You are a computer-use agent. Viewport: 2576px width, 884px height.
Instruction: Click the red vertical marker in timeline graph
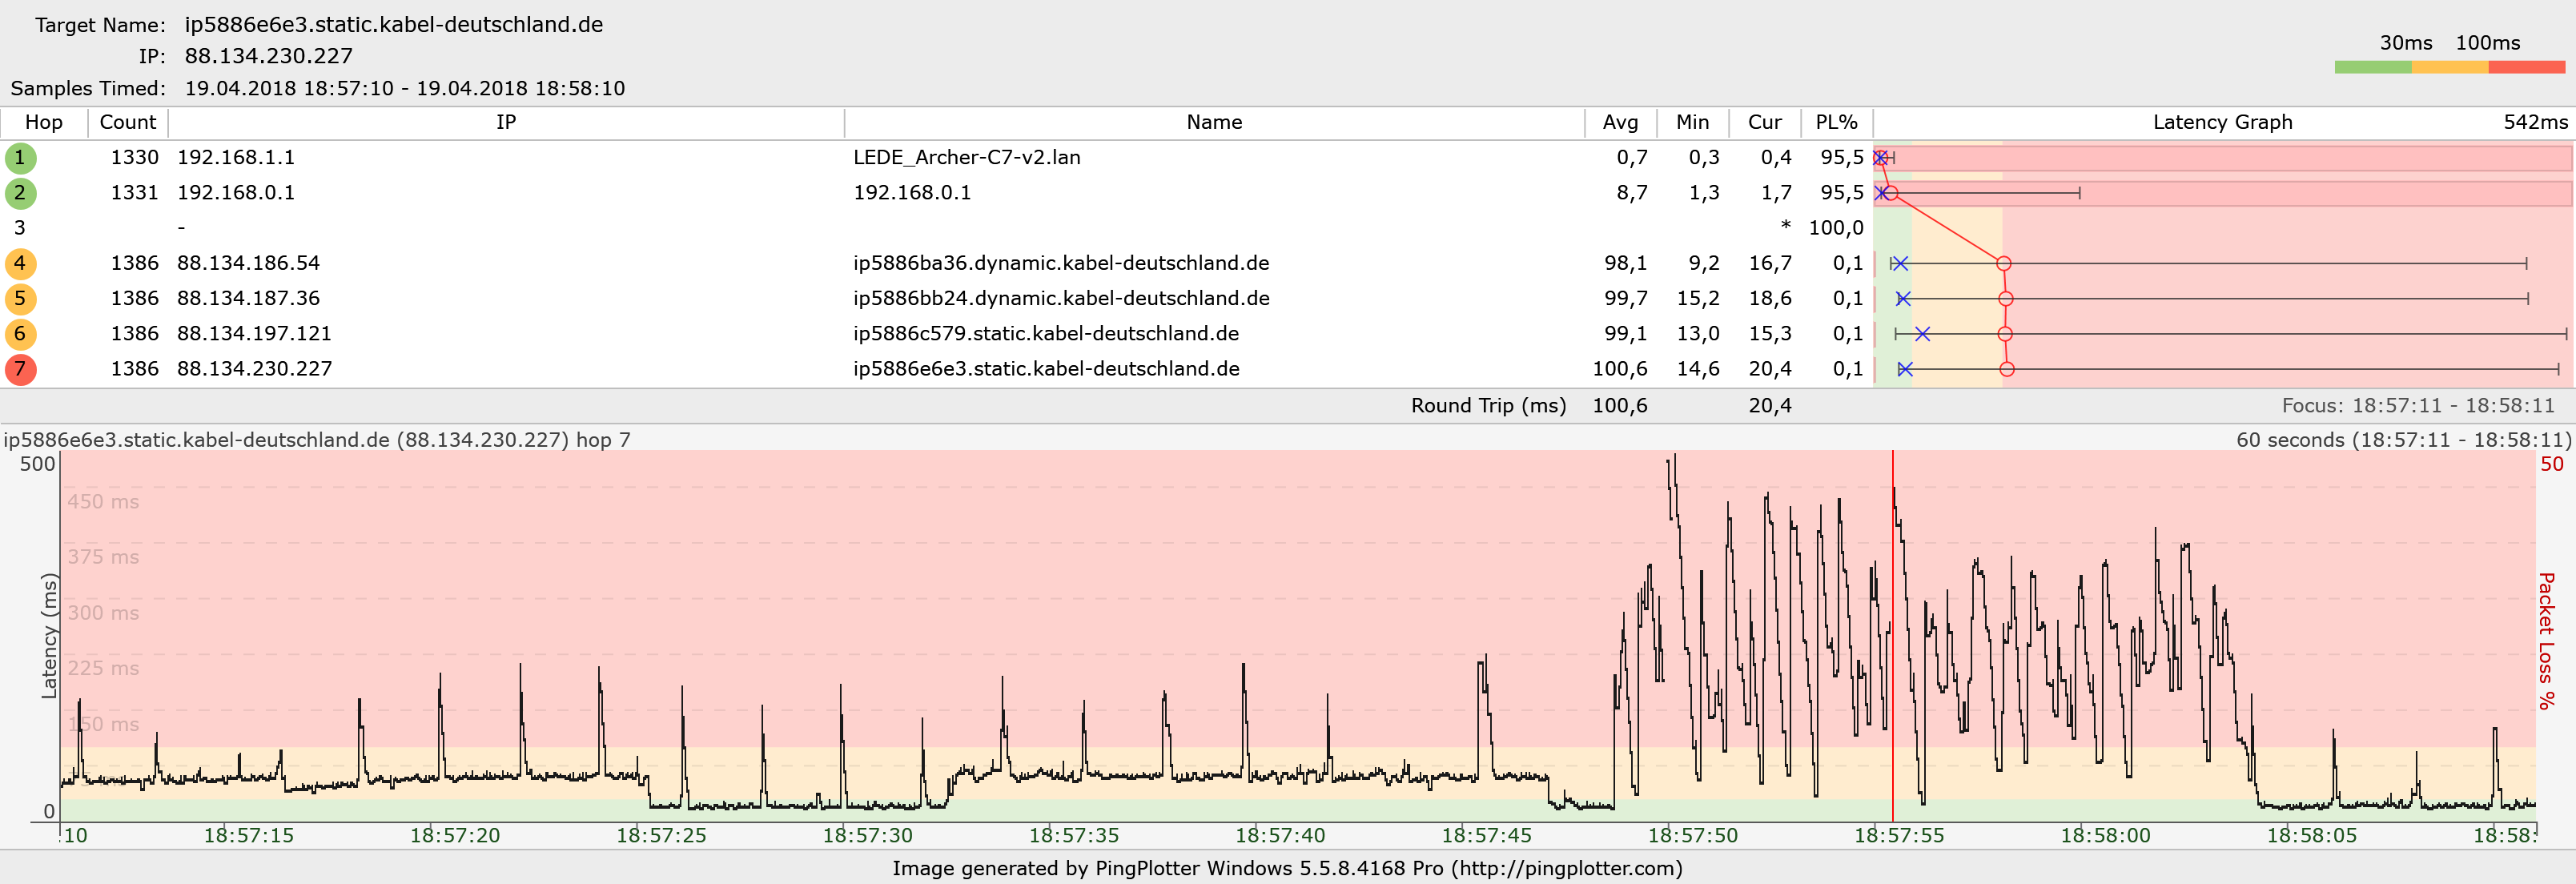tap(1892, 636)
